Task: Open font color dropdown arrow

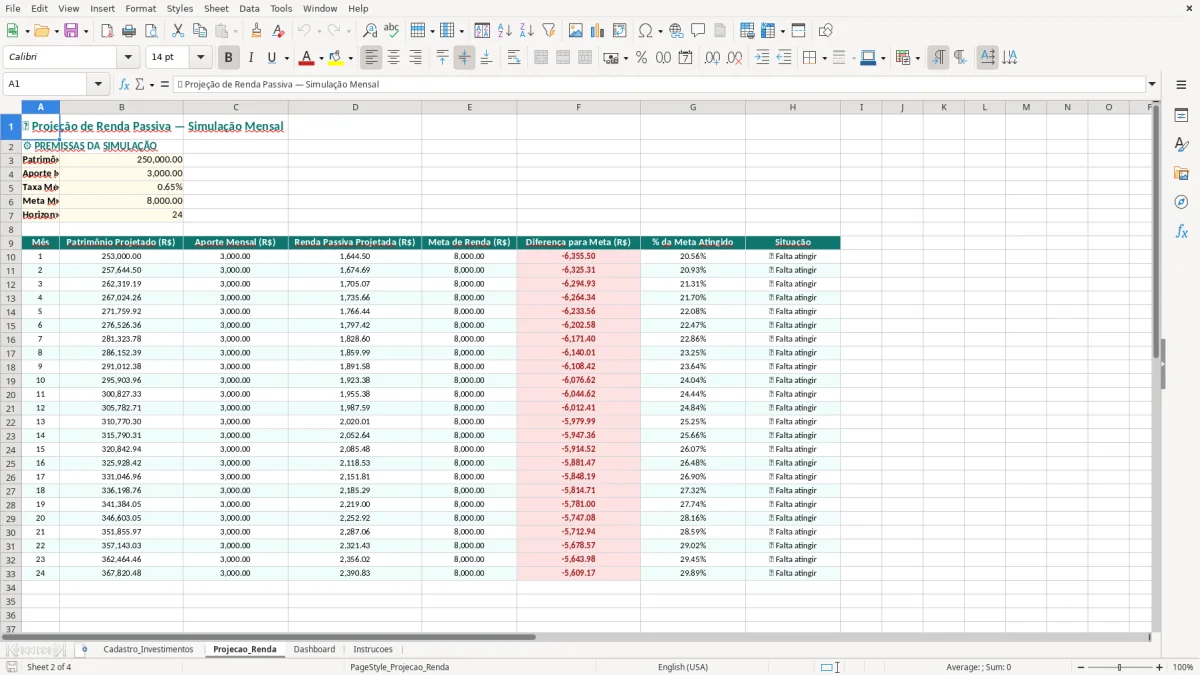Action: pos(321,58)
